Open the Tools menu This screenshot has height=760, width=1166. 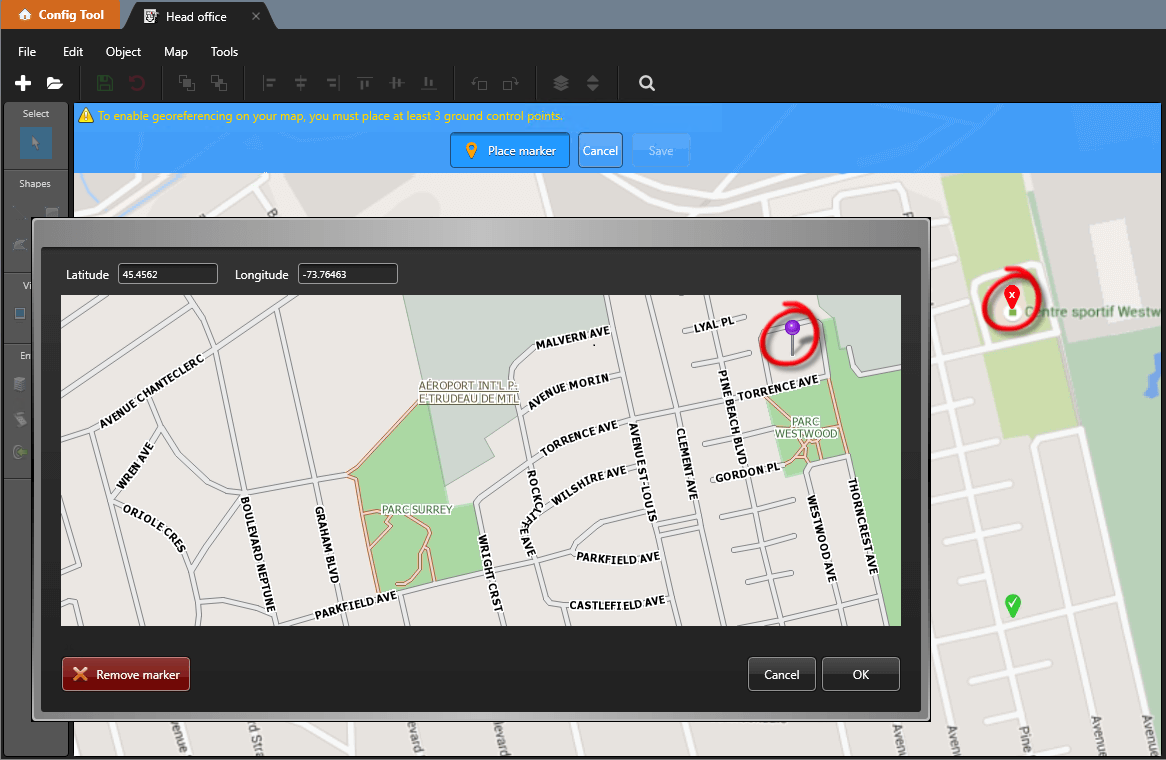(224, 52)
